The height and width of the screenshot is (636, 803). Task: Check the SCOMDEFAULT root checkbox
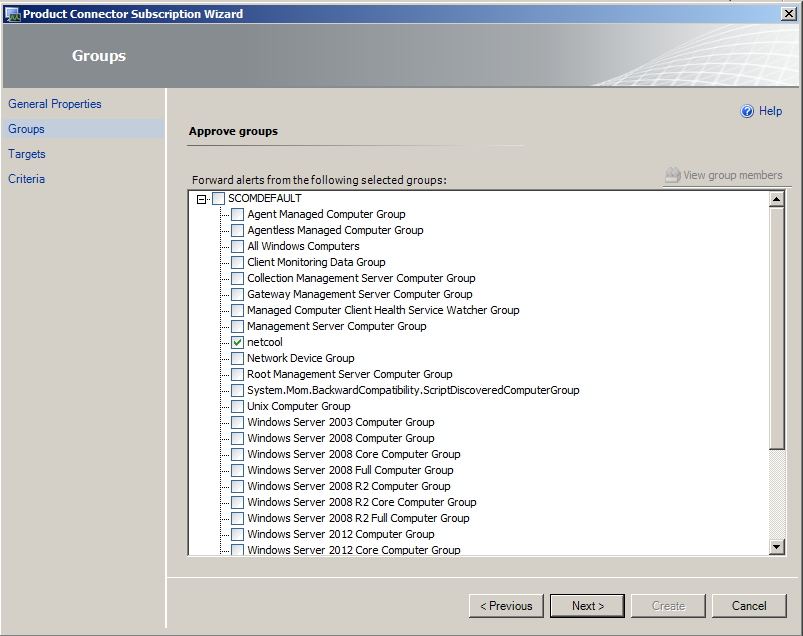coord(219,198)
